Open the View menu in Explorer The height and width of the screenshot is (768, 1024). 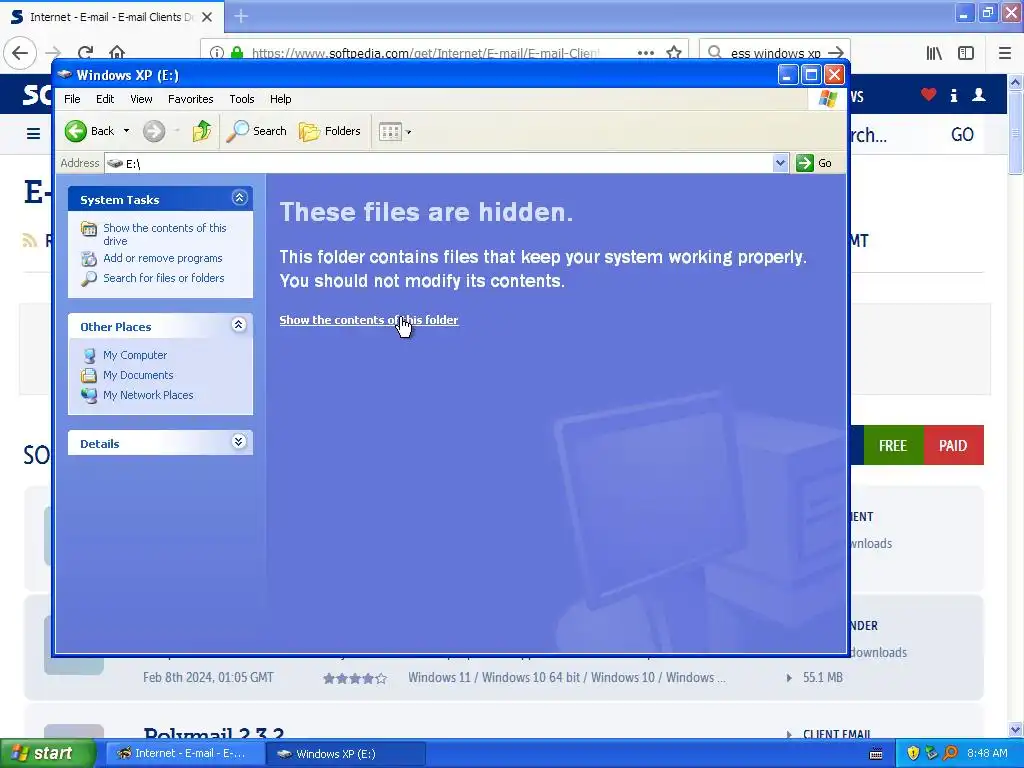click(141, 99)
